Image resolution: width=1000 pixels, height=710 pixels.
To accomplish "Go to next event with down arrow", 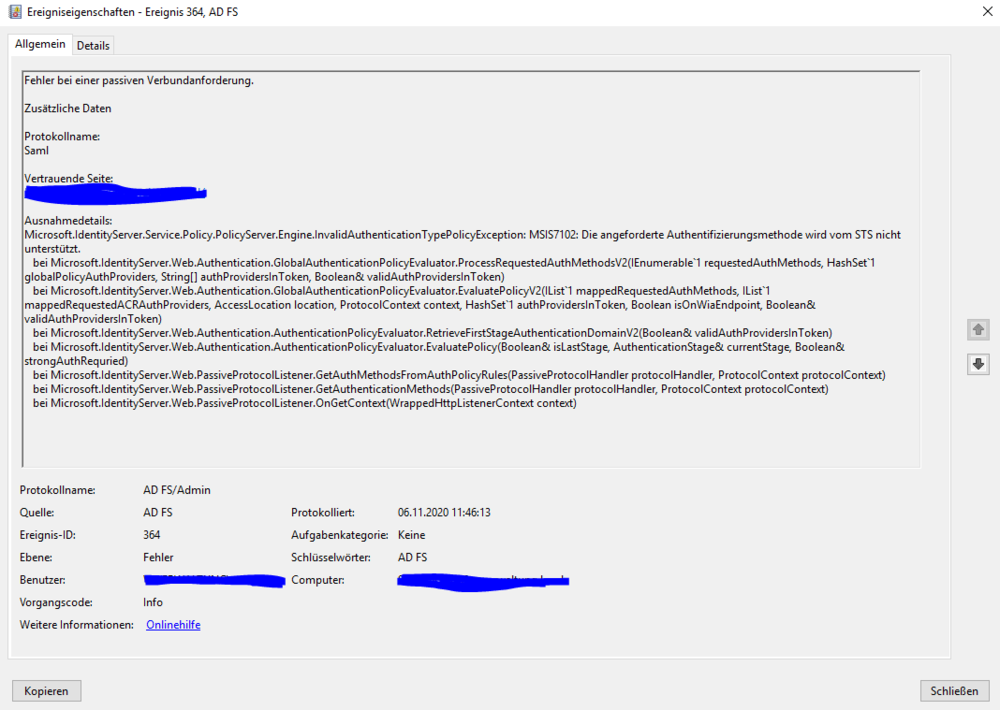I will click(x=978, y=364).
